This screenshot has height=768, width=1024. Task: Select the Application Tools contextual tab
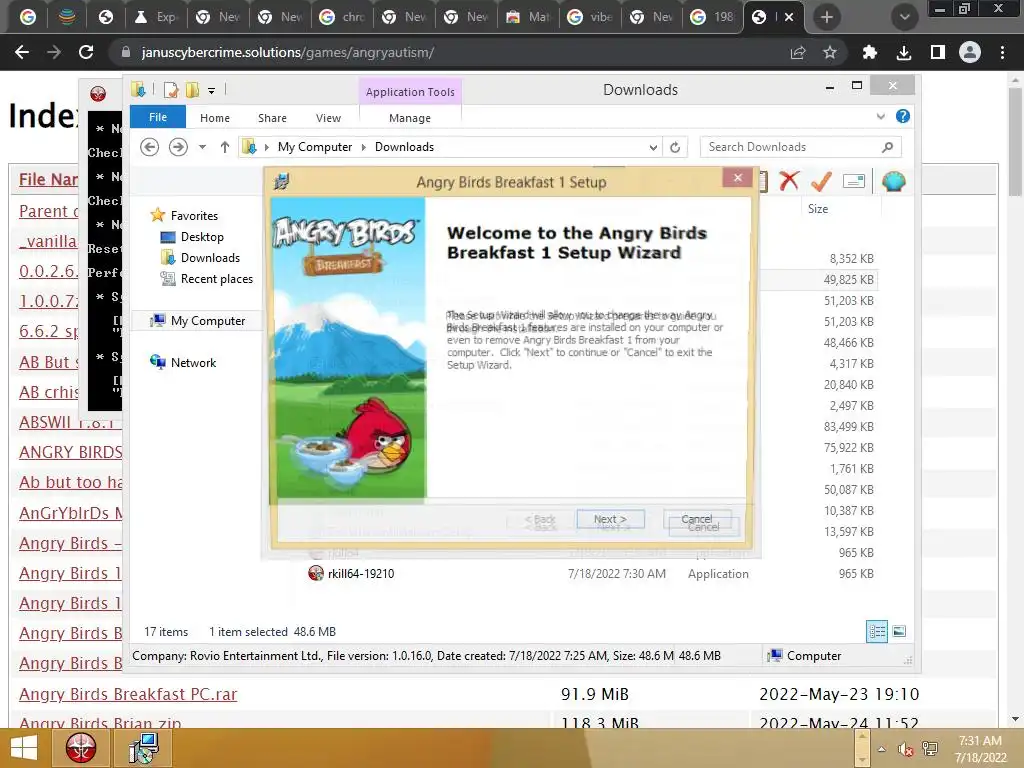[x=410, y=92]
